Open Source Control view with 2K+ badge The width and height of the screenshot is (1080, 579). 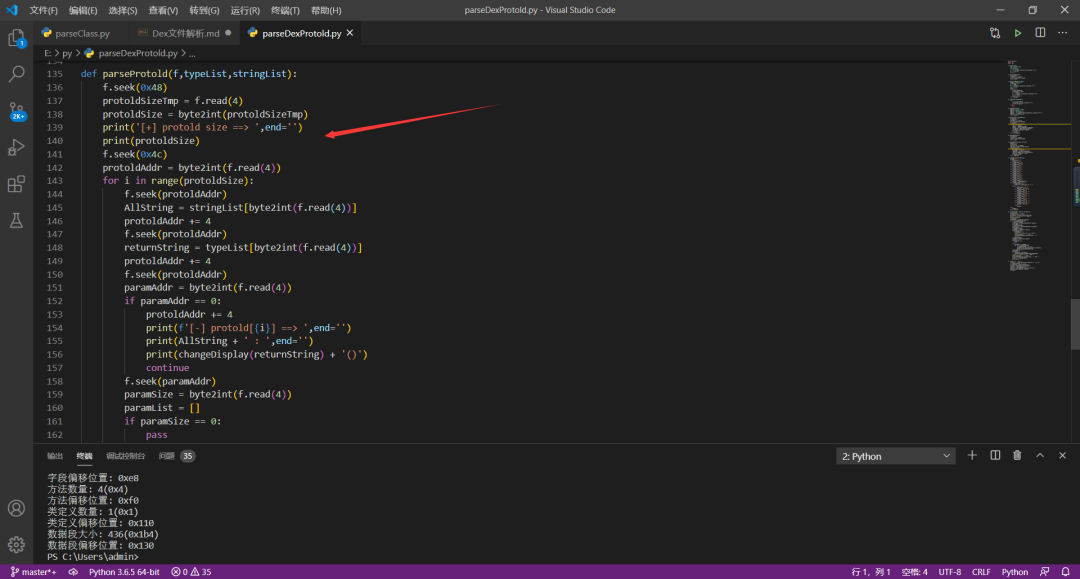(17, 111)
